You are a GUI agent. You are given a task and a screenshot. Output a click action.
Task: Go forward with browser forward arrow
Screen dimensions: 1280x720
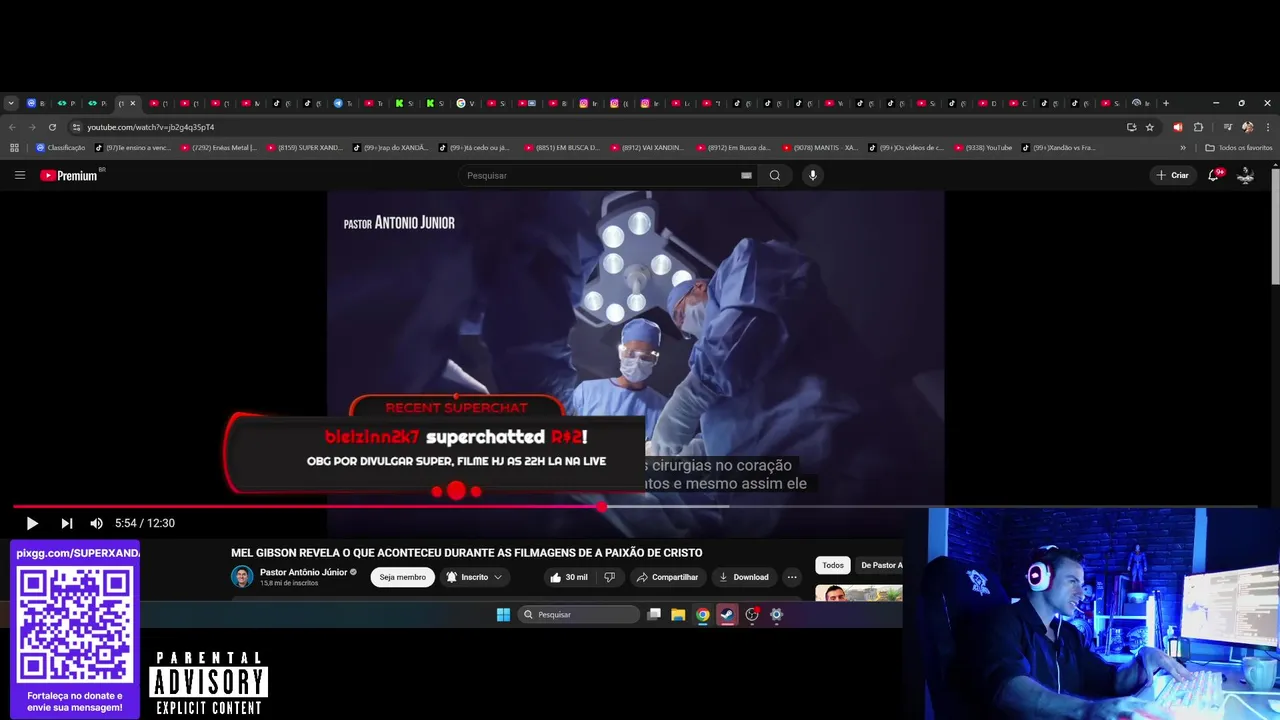pos(32,127)
